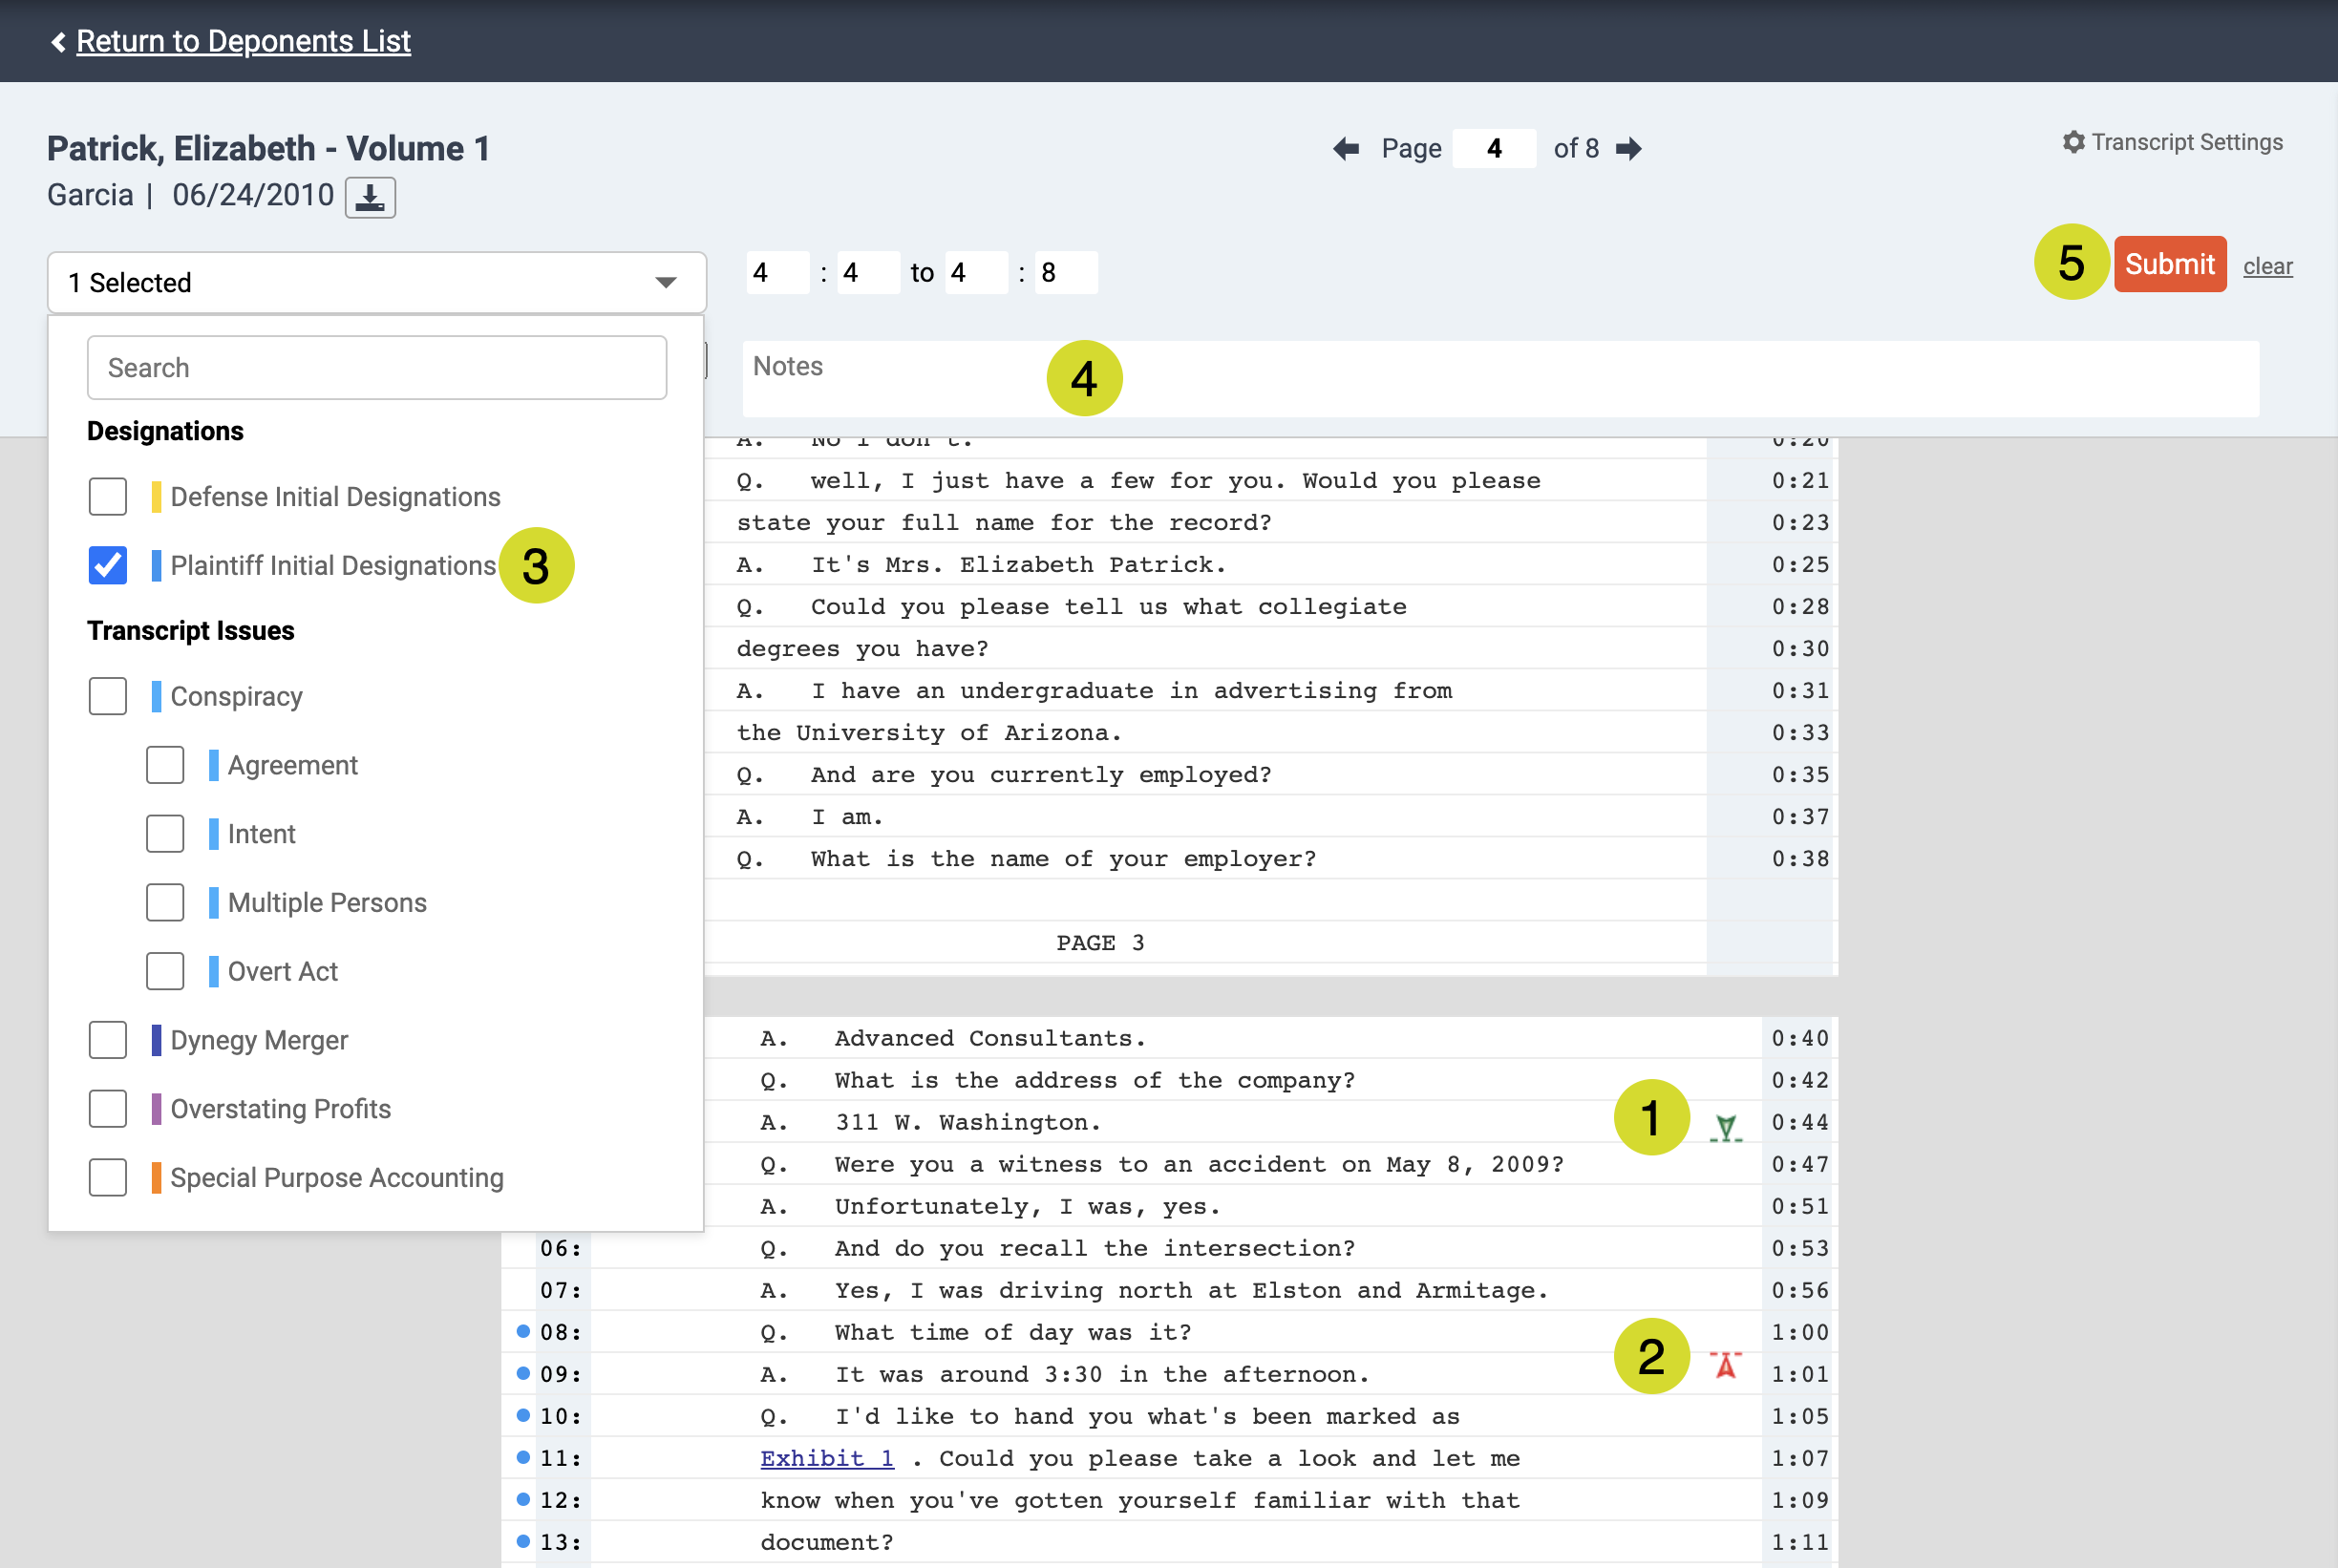Viewport: 2338px width, 1568px height.
Task: Check the Overstating Profits checkbox
Action: point(107,1109)
